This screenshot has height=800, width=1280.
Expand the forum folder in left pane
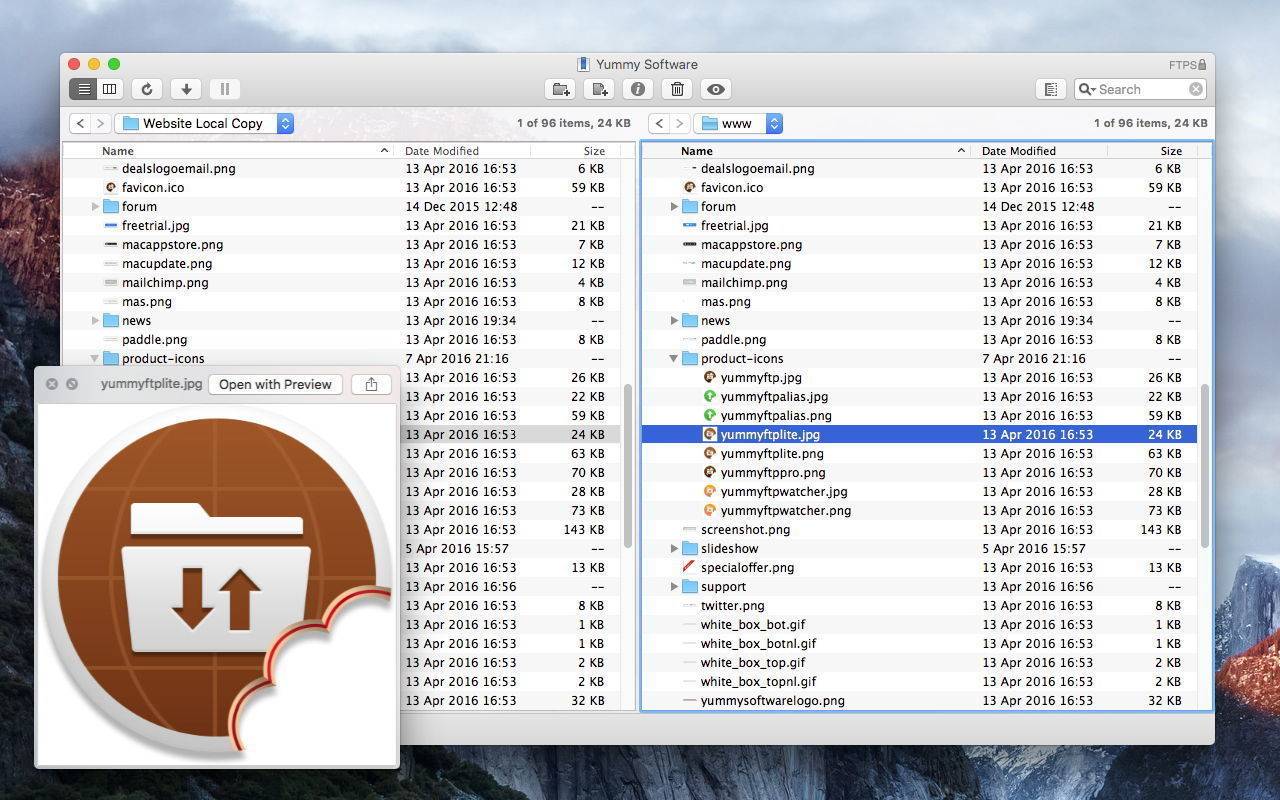point(95,207)
